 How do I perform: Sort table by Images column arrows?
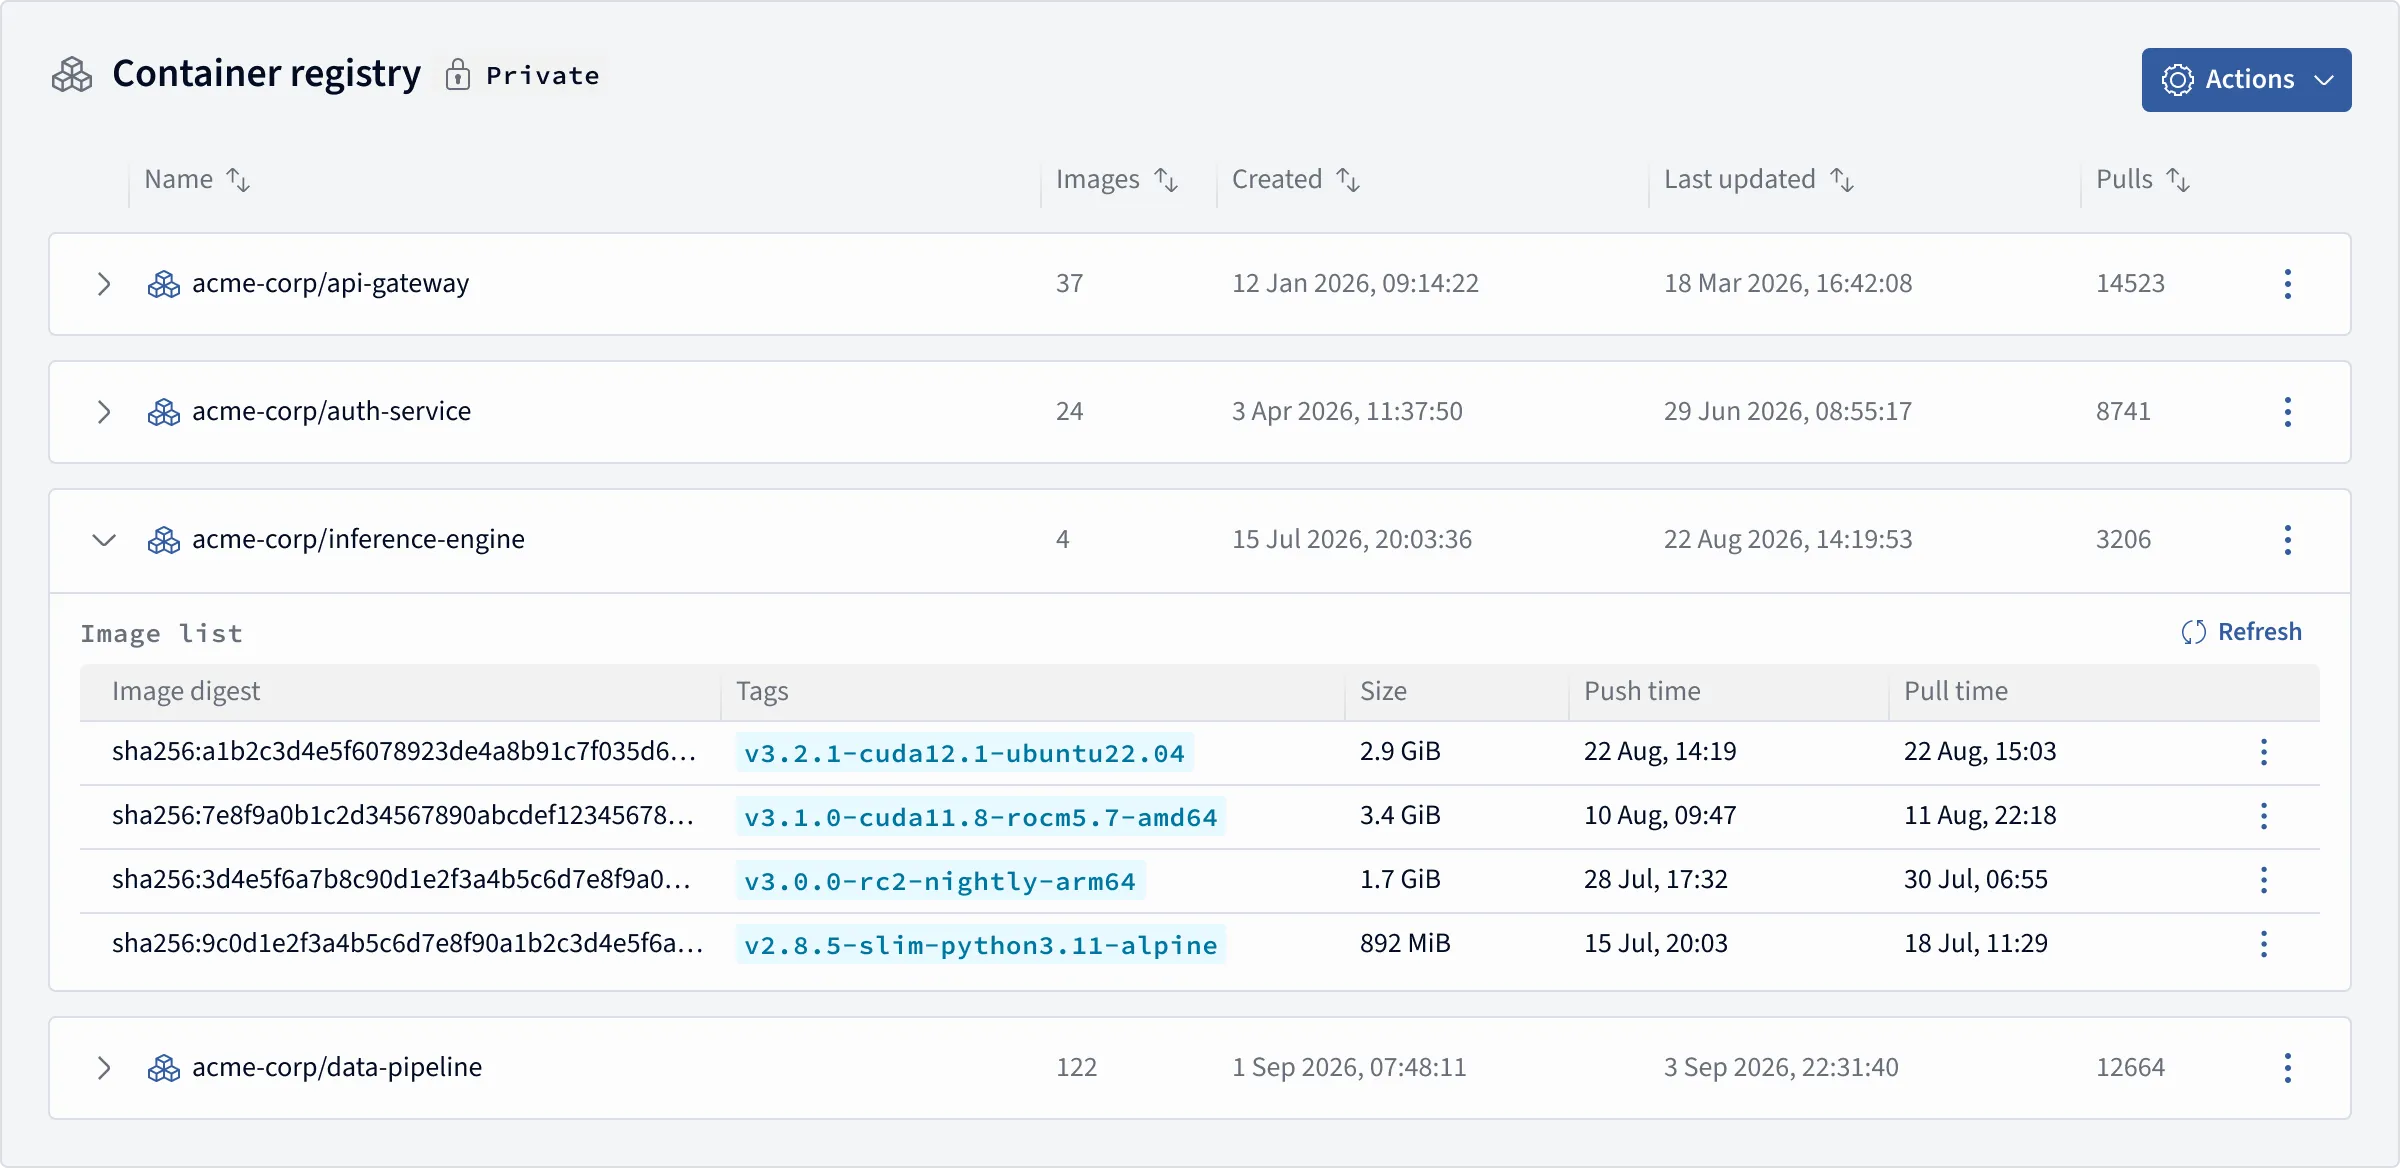[x=1166, y=180]
